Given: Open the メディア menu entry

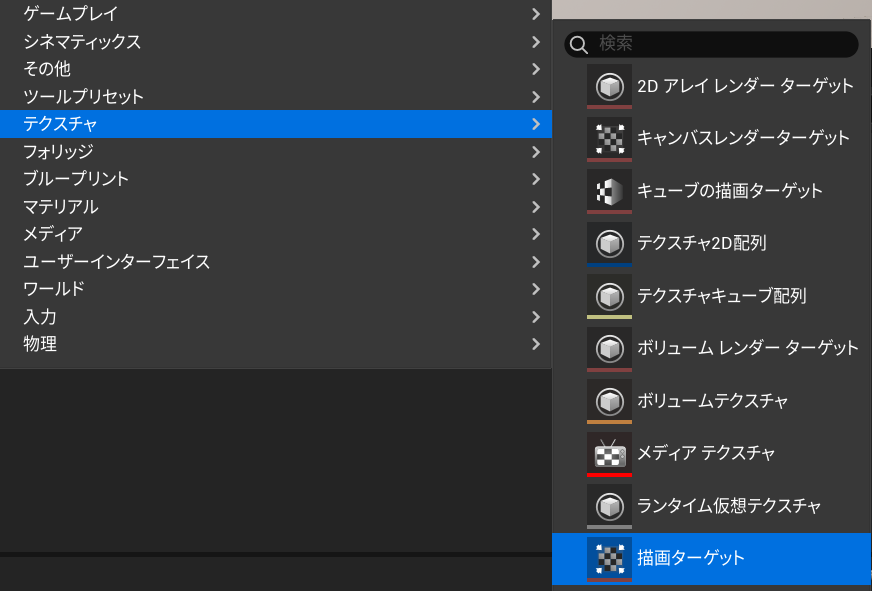Looking at the screenshot, I should click(x=276, y=234).
